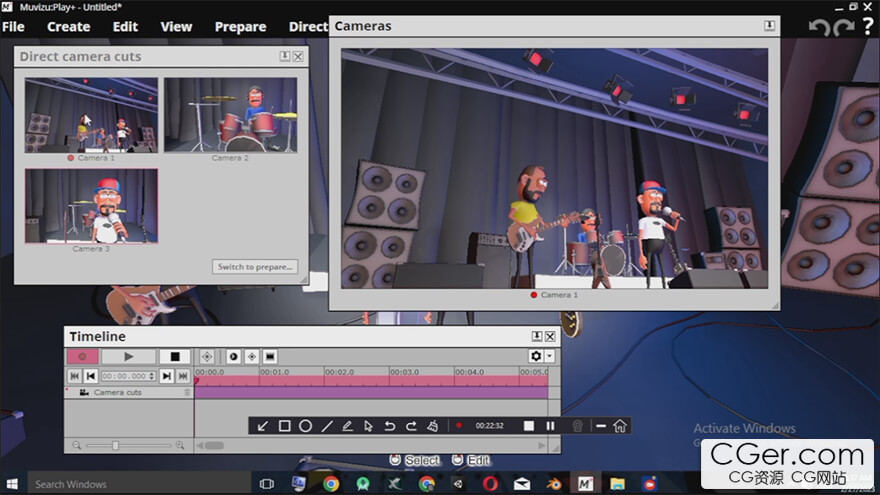Clear annotations with broom icon
Viewport: 880px width, 495px height.
click(x=432, y=426)
